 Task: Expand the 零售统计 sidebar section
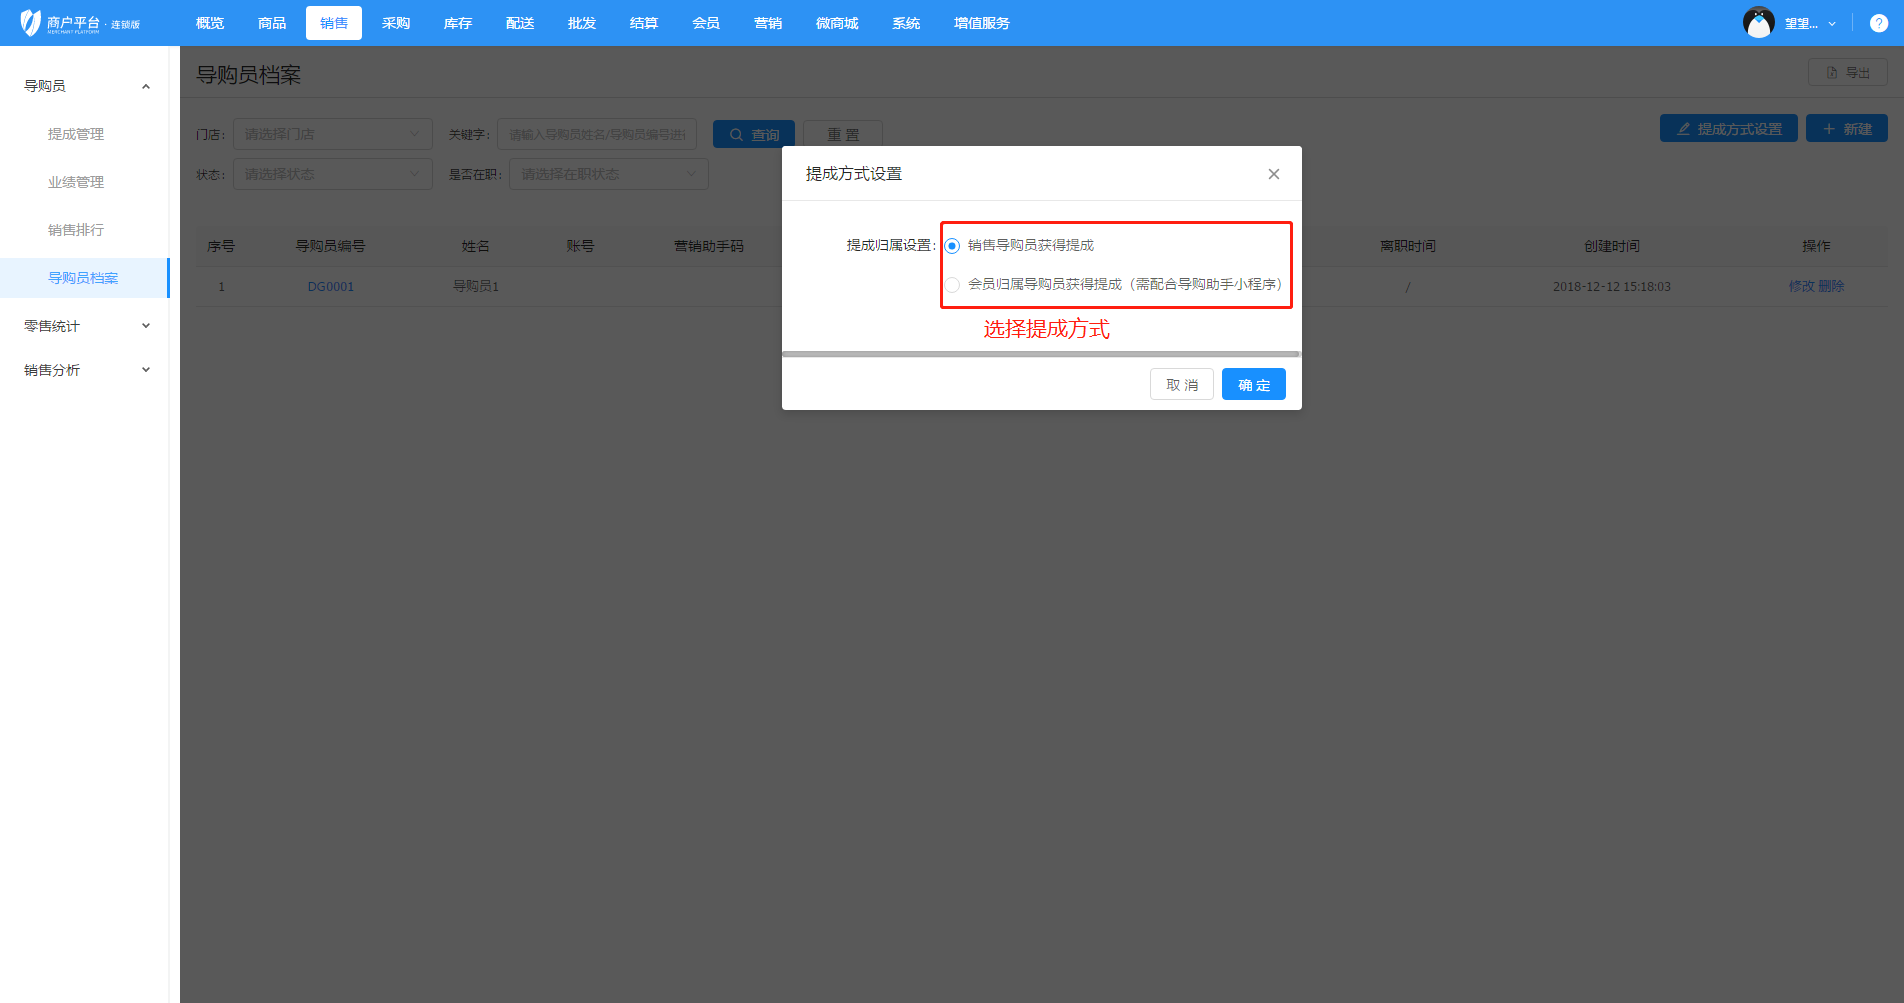tap(85, 326)
